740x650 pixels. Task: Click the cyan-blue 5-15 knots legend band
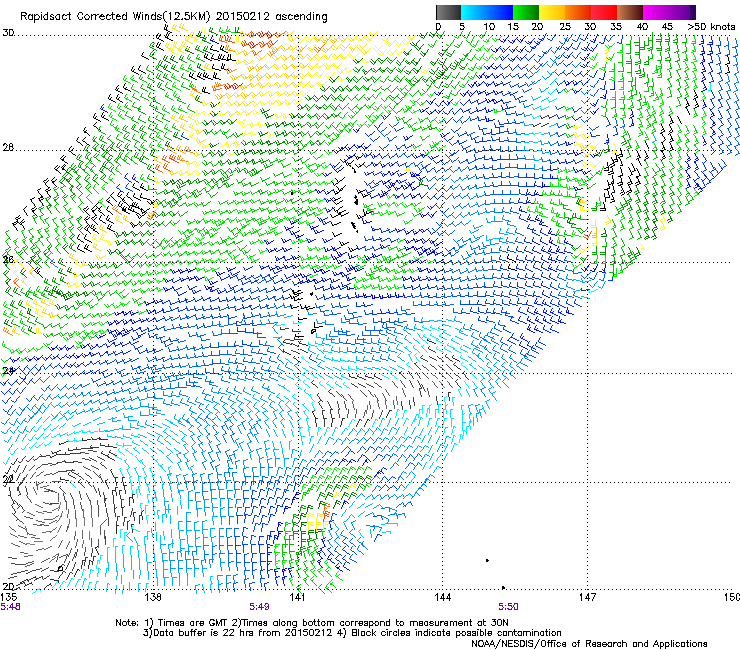(x=487, y=12)
